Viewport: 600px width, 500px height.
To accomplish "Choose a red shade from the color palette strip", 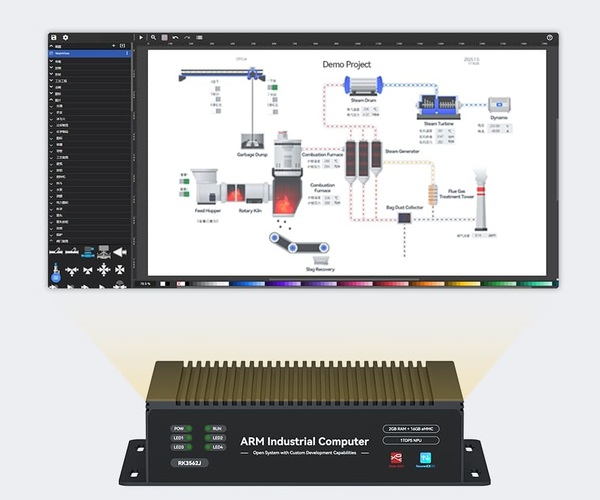I will pos(390,284).
